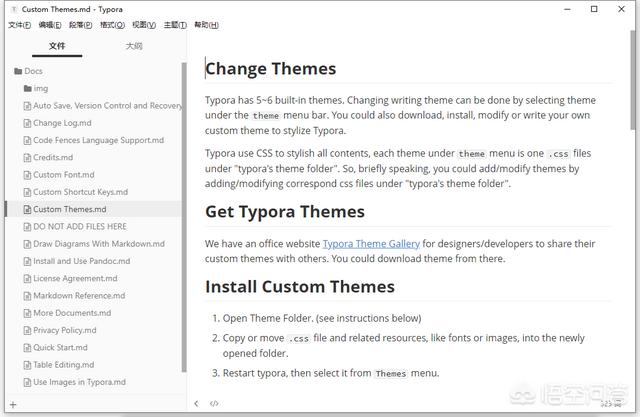Click file icon beside Custom Font.md

(x=27, y=175)
